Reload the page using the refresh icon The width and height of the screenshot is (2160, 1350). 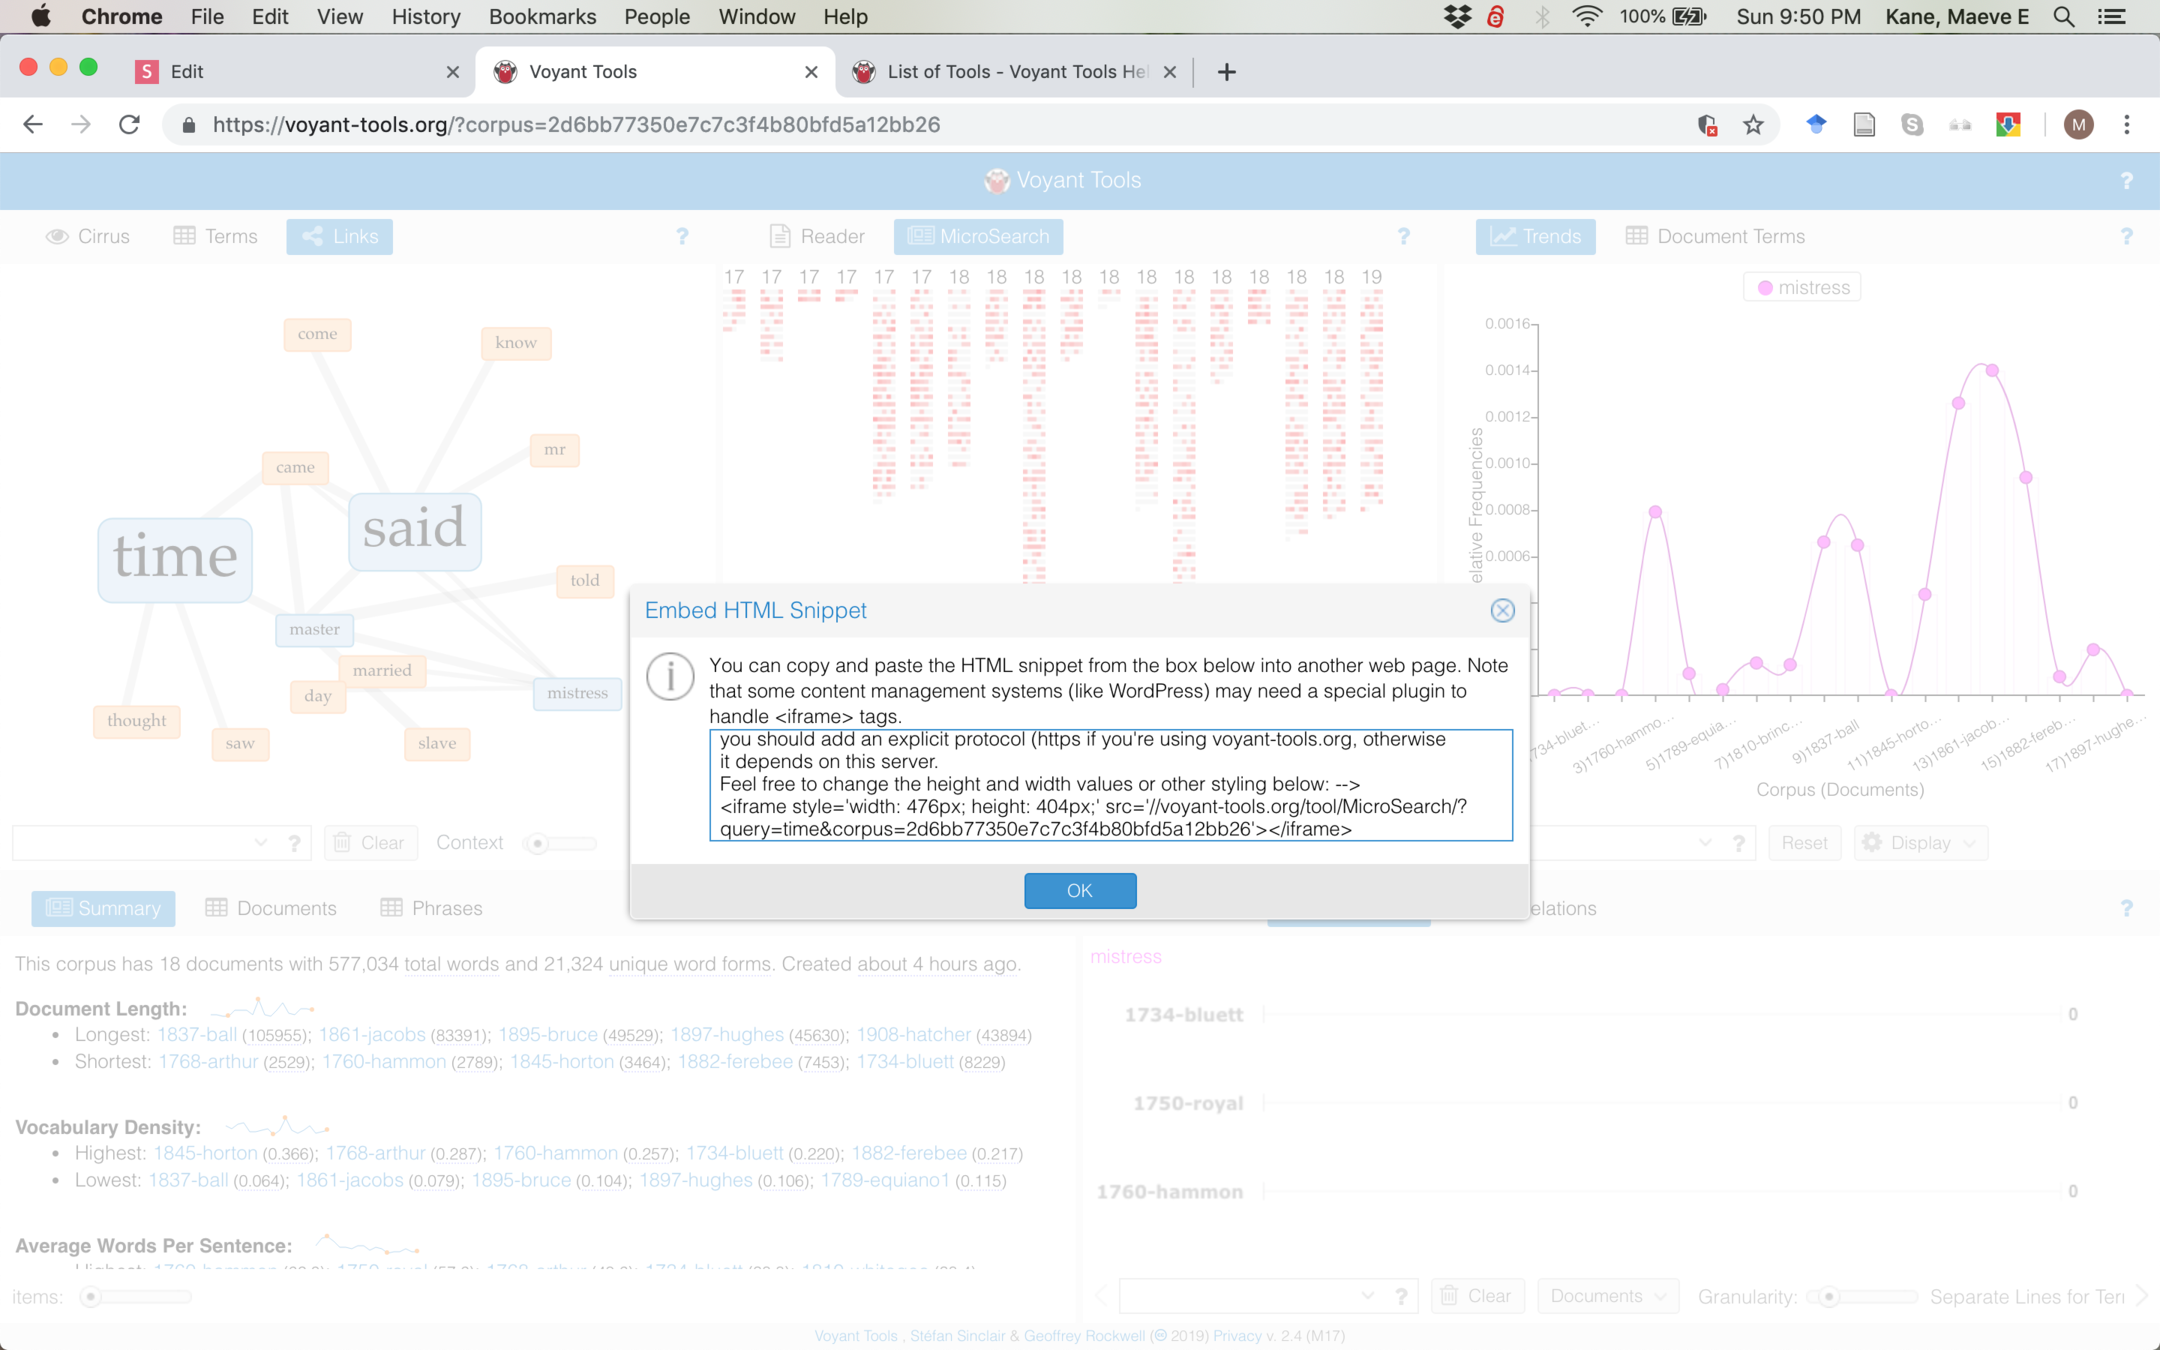tap(129, 125)
